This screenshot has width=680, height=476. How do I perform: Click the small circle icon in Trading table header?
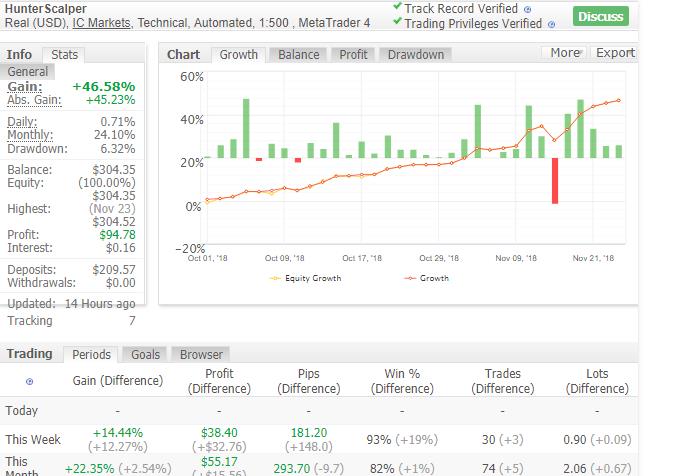pos(29,381)
